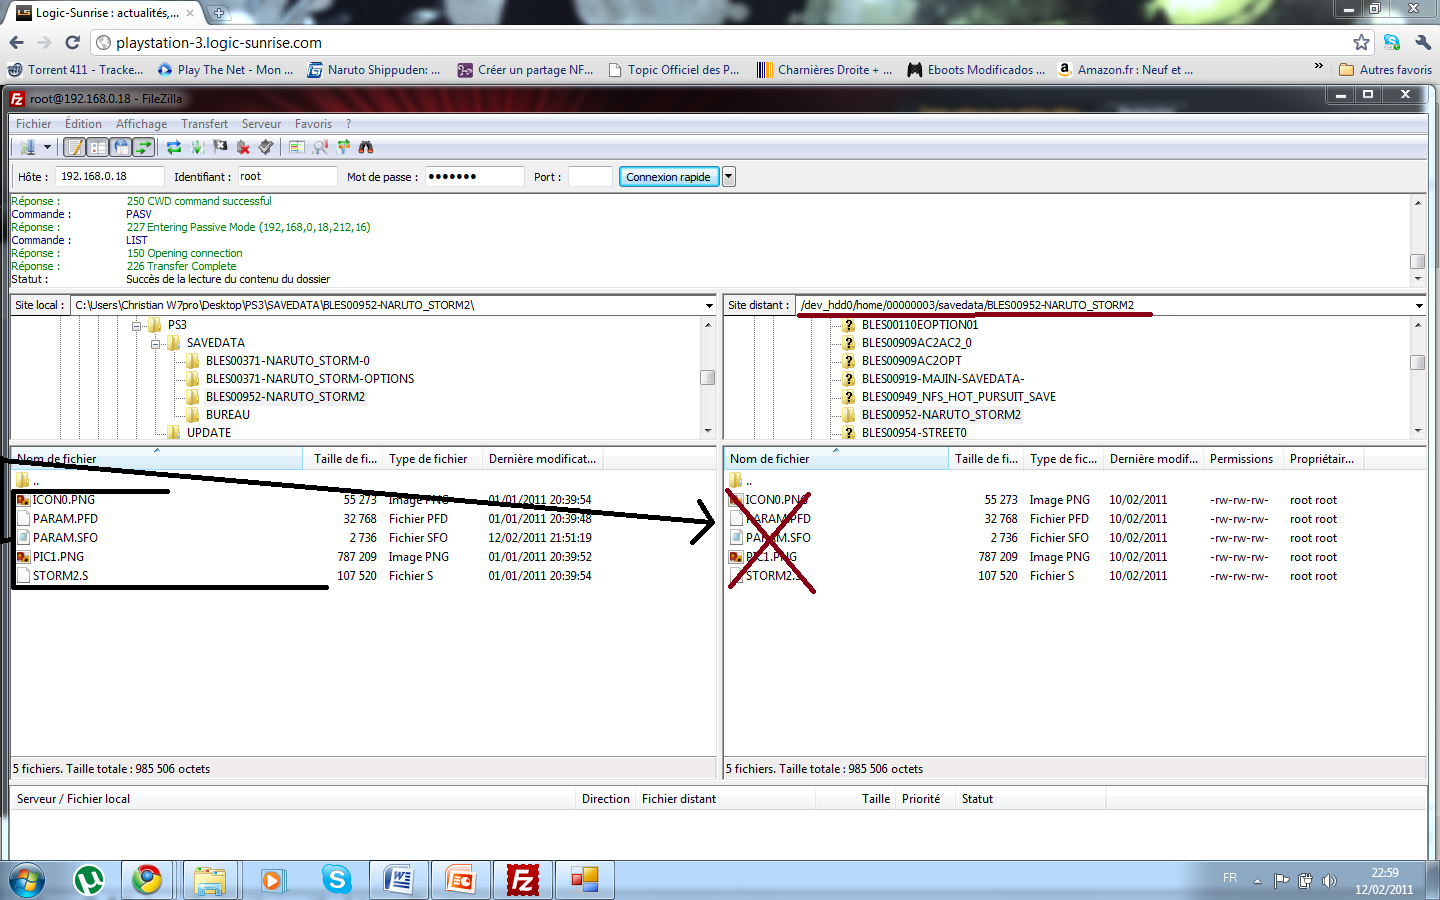Toggle the transfer queue display
The height and width of the screenshot is (900, 1440).
144,147
